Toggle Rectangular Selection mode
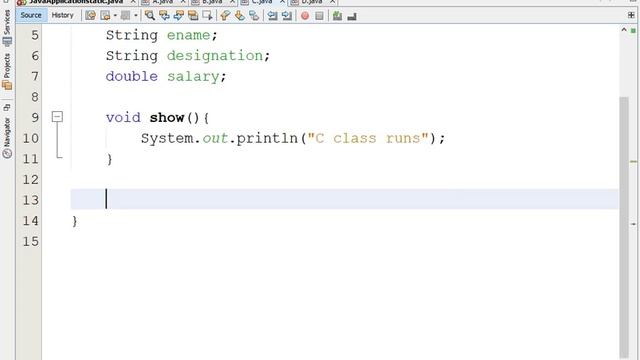640x360 pixels. click(207, 16)
